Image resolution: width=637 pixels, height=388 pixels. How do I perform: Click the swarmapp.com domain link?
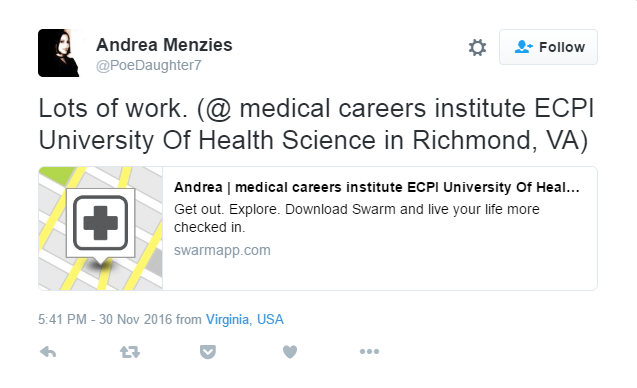click(x=222, y=250)
